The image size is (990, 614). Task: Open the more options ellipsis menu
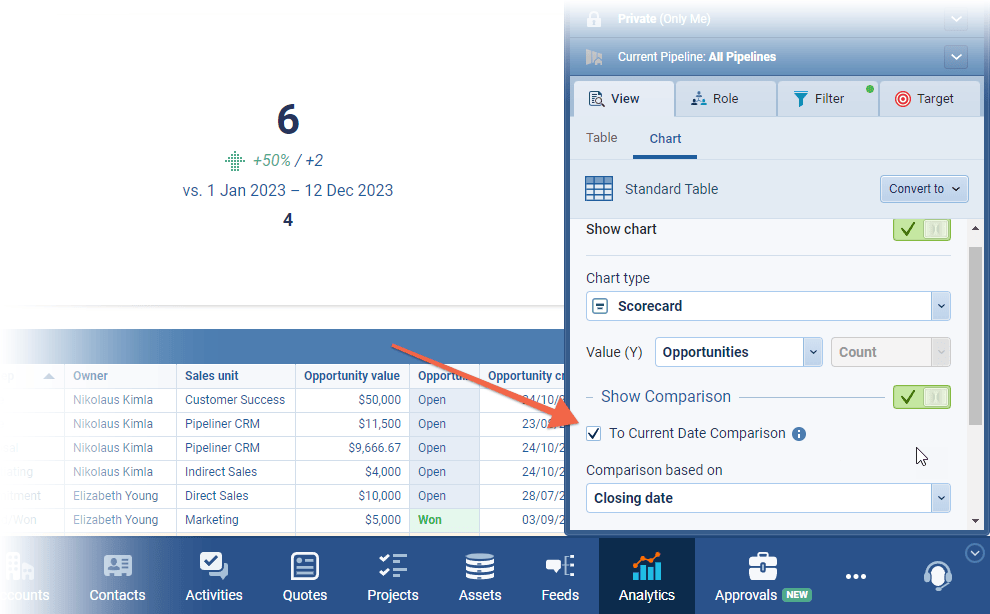[856, 576]
